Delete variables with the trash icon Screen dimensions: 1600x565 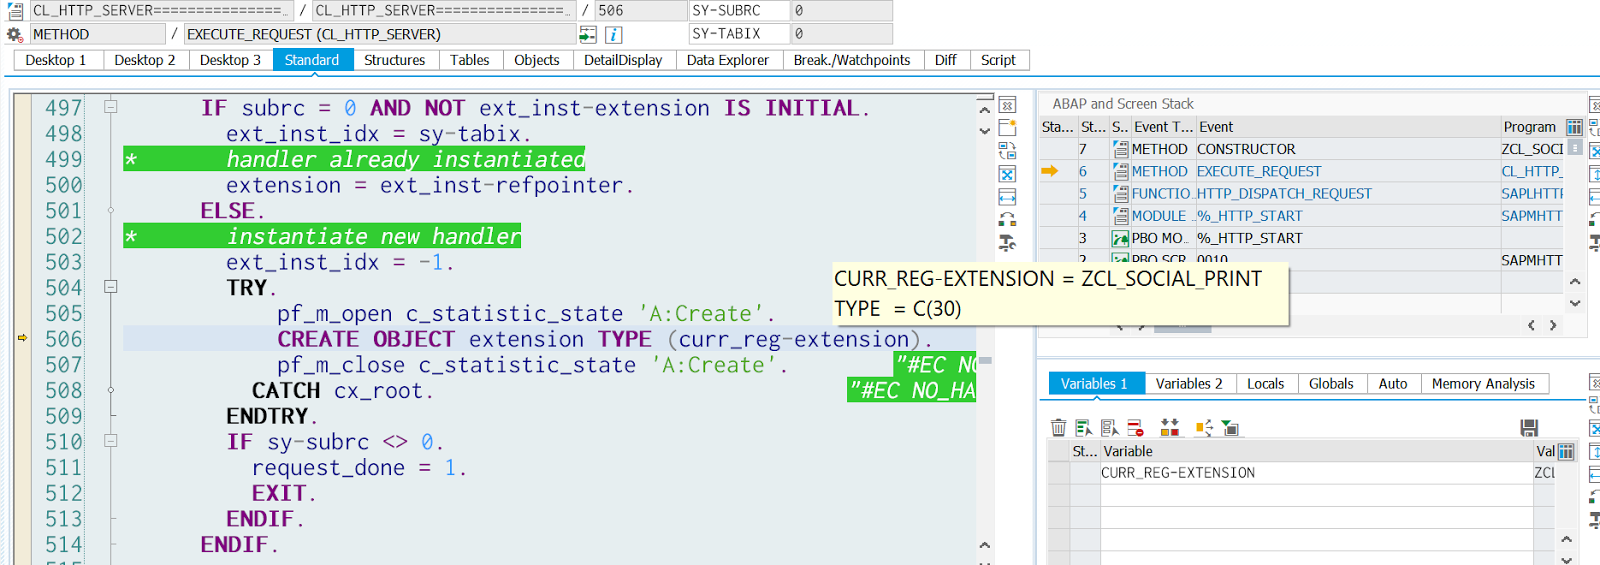(x=1058, y=428)
